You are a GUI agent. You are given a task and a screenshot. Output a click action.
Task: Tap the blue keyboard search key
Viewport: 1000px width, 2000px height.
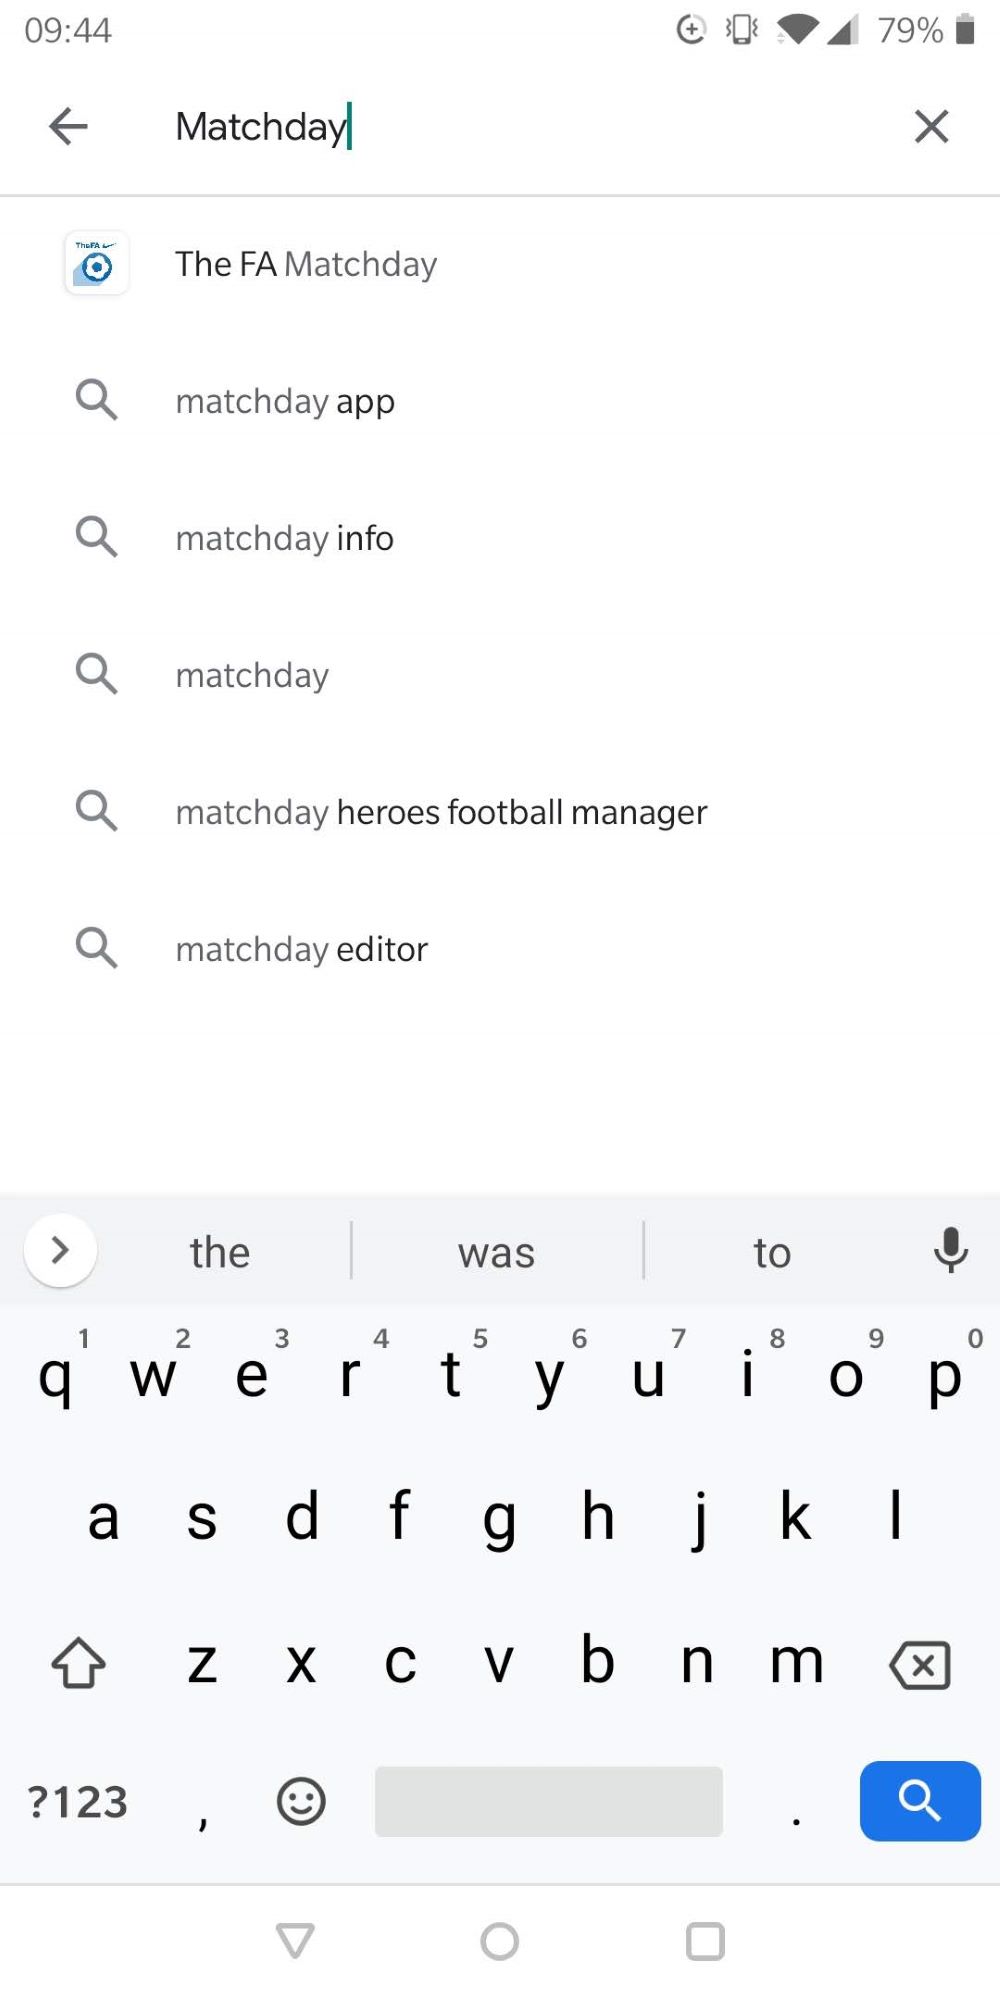click(919, 1802)
